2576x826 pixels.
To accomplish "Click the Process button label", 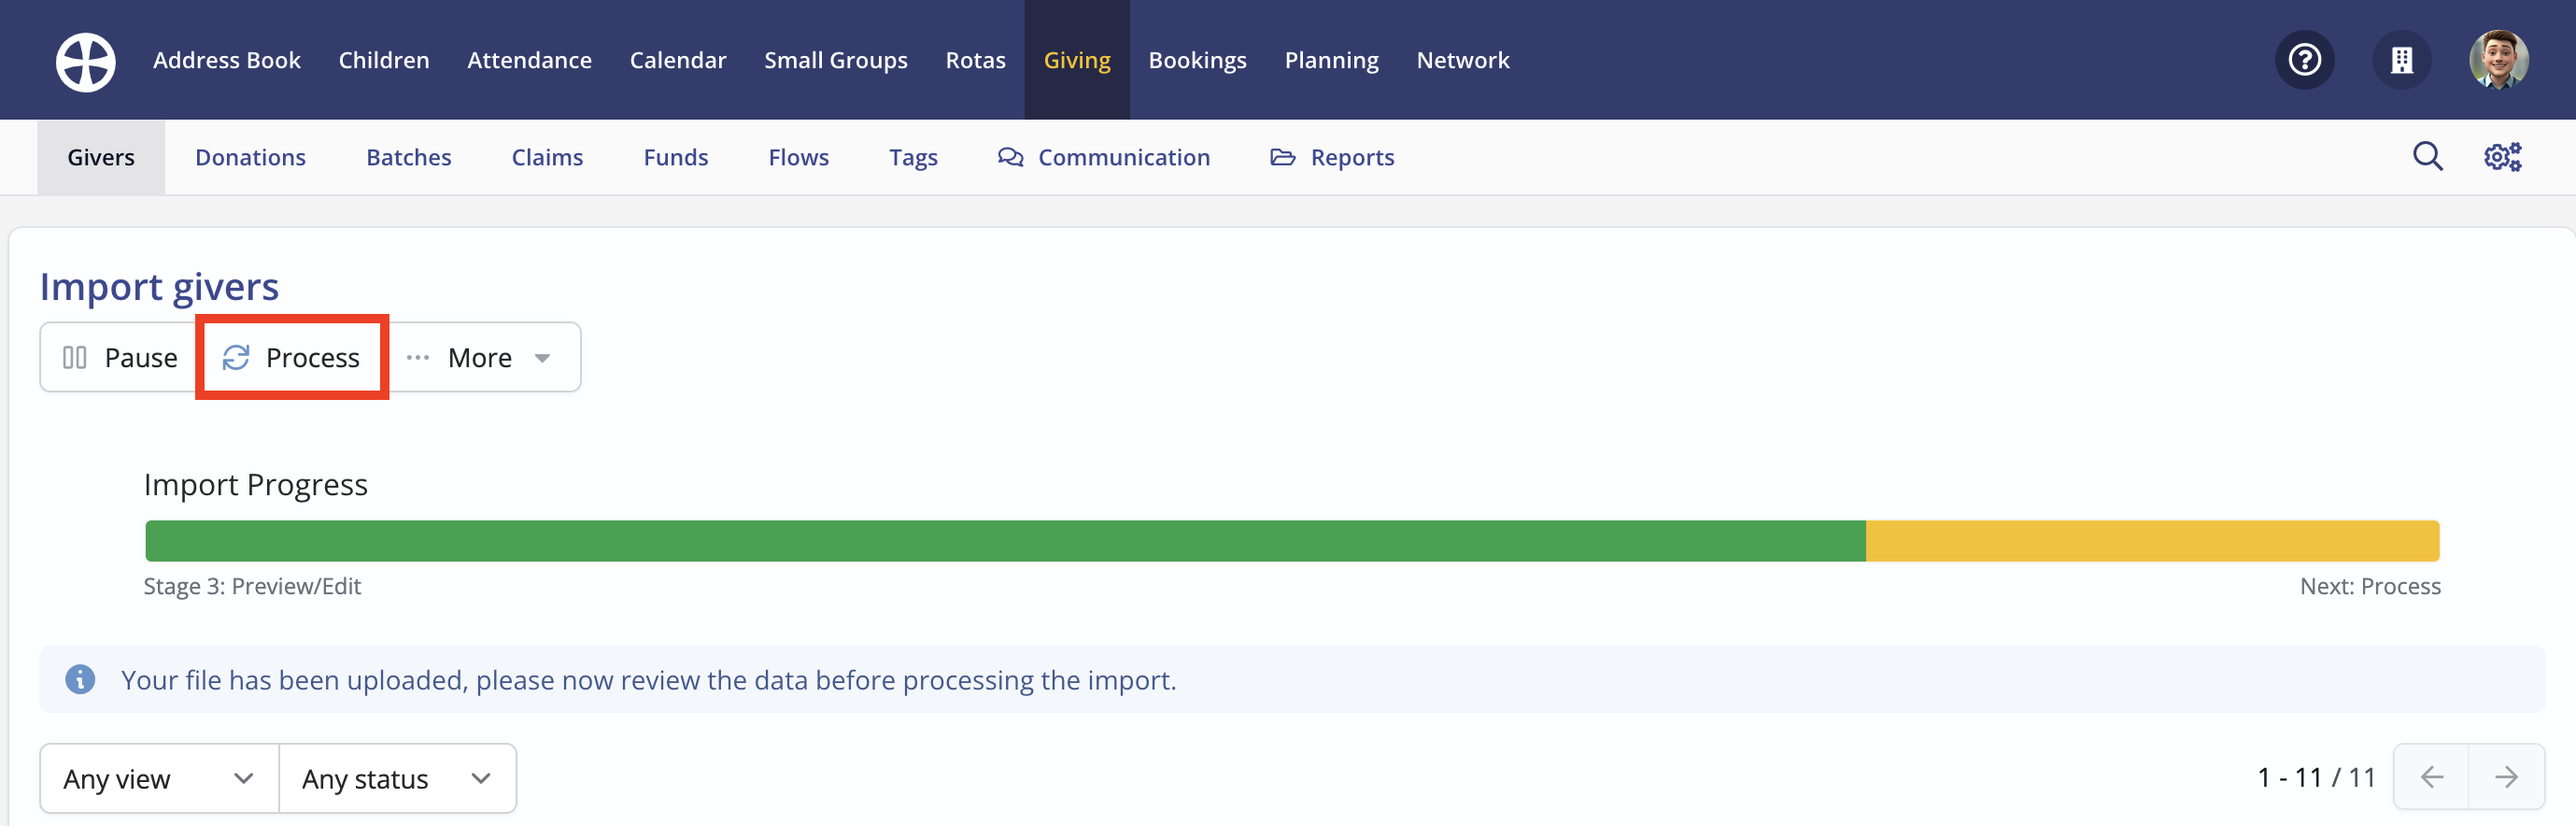I will coord(312,357).
